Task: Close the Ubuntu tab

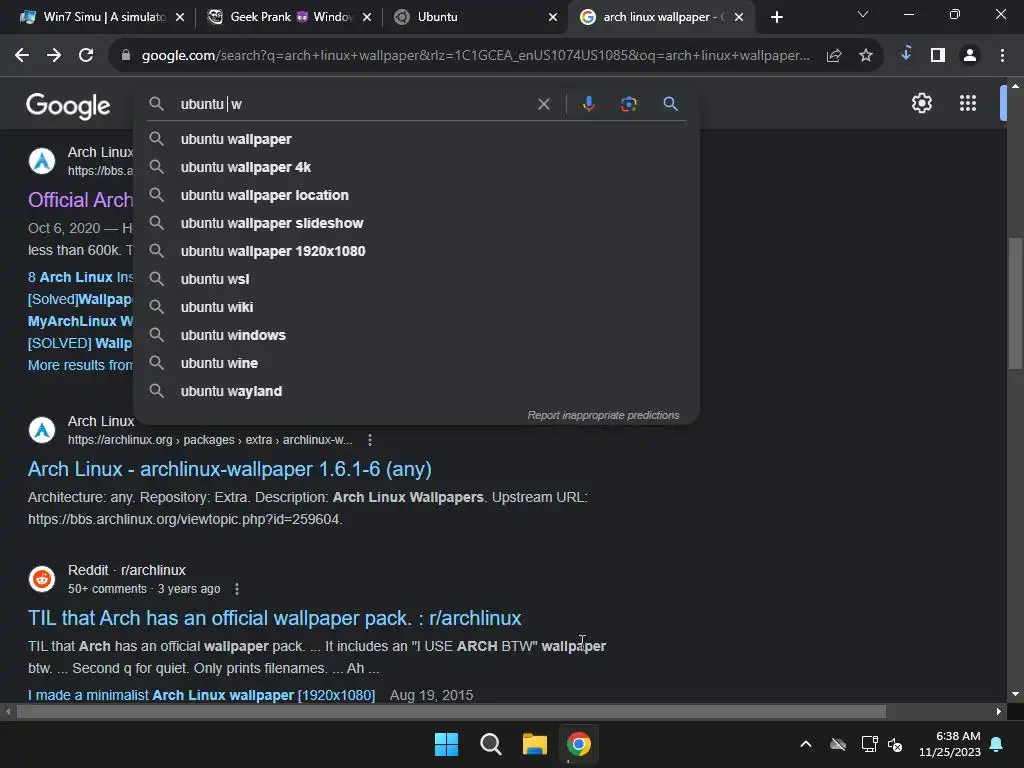Action: pos(552,18)
